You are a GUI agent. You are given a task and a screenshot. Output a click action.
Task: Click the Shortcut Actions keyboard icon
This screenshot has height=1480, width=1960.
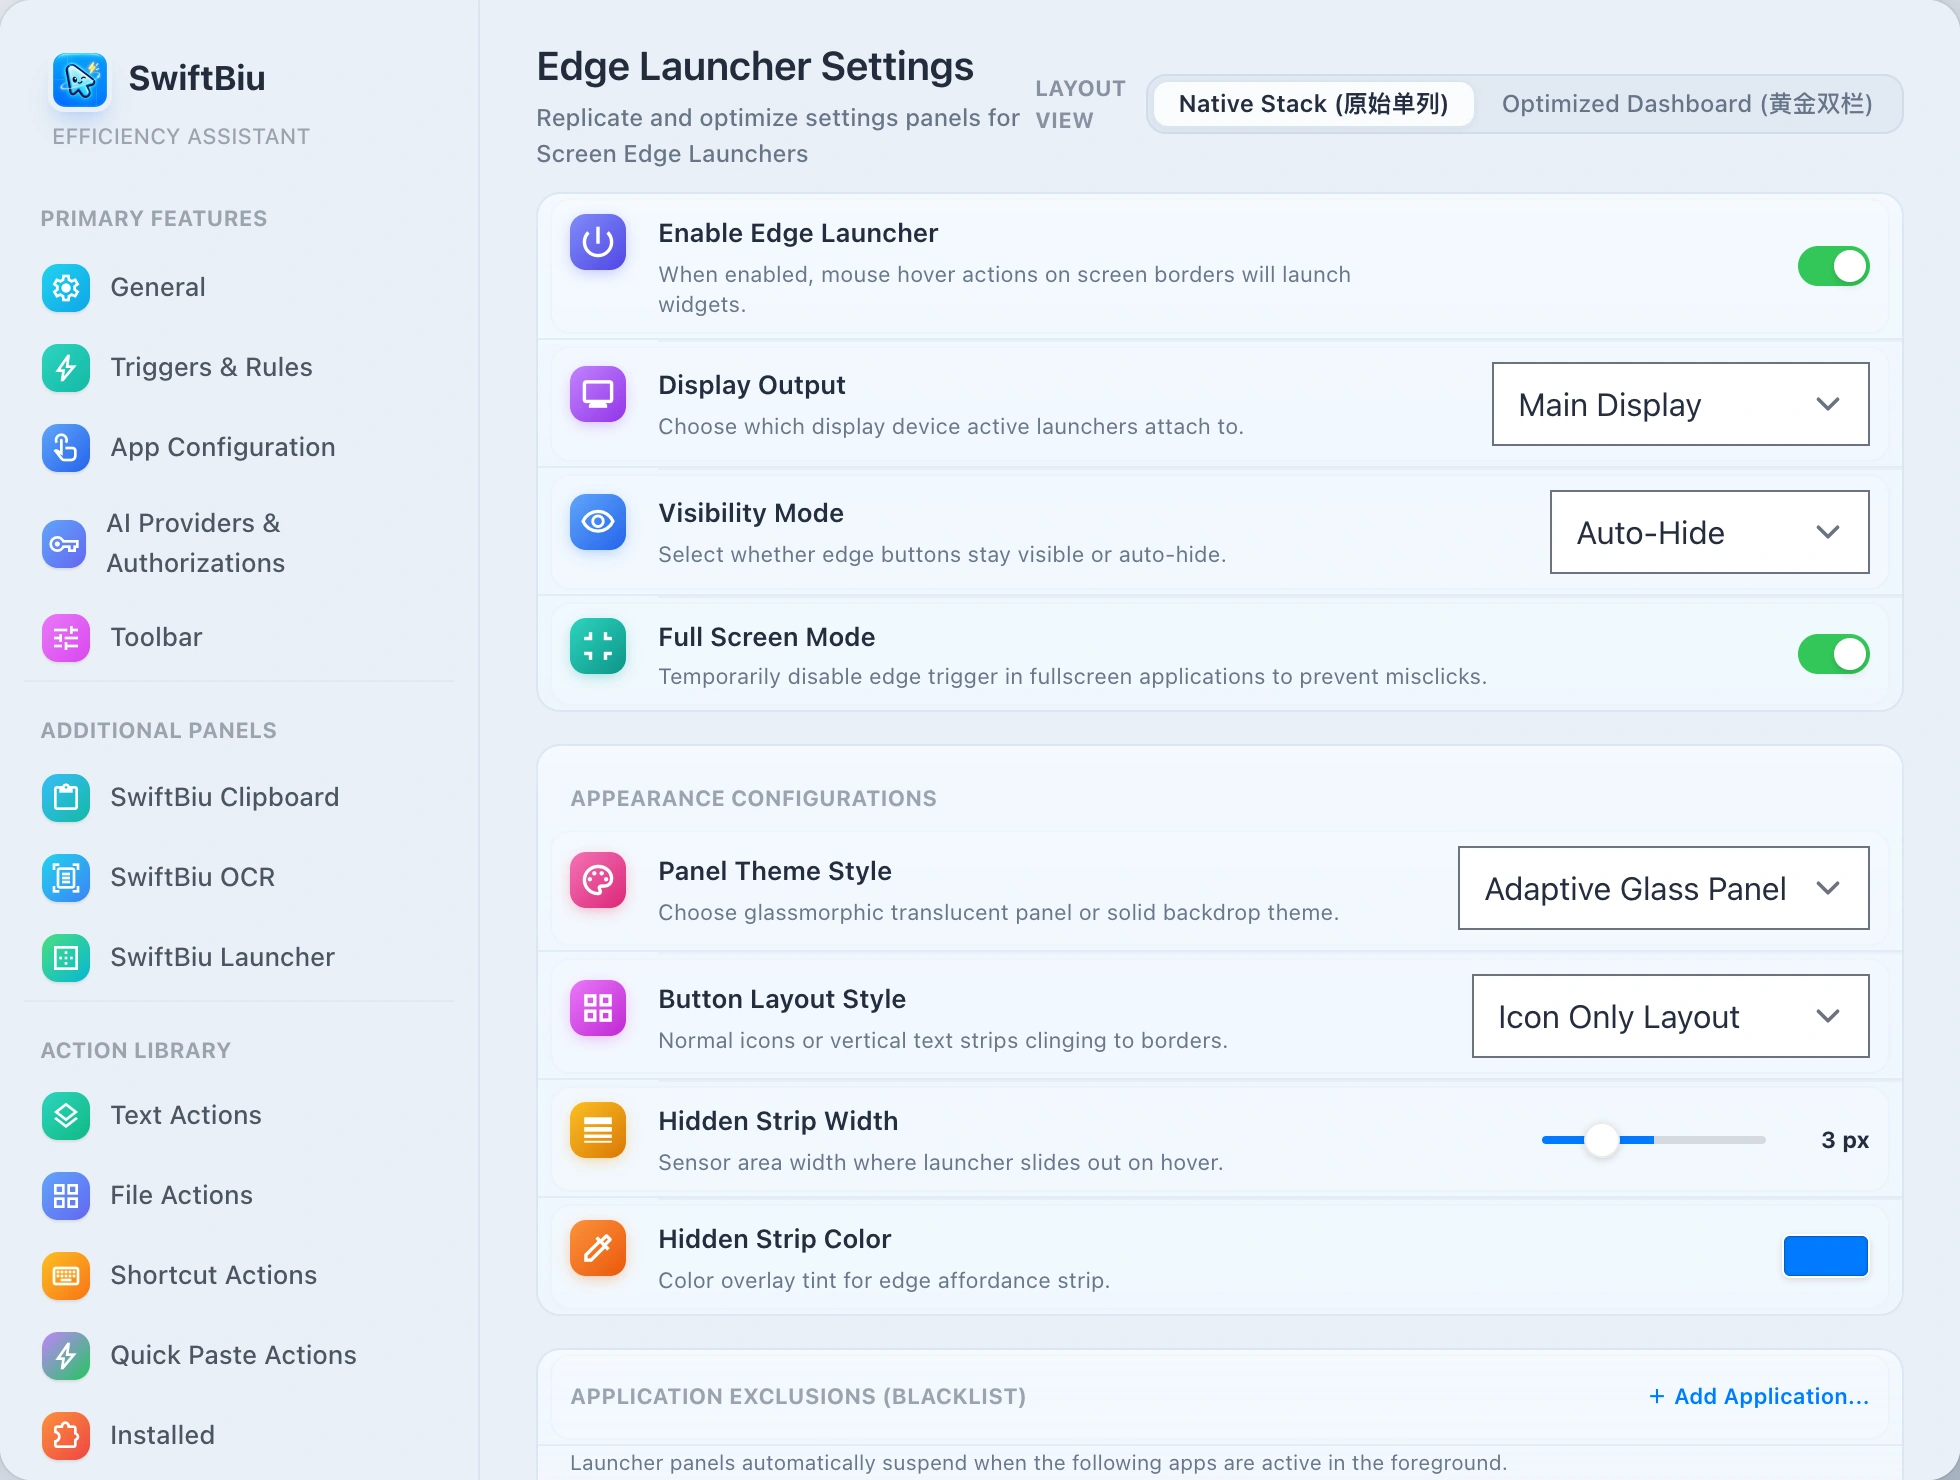[66, 1276]
